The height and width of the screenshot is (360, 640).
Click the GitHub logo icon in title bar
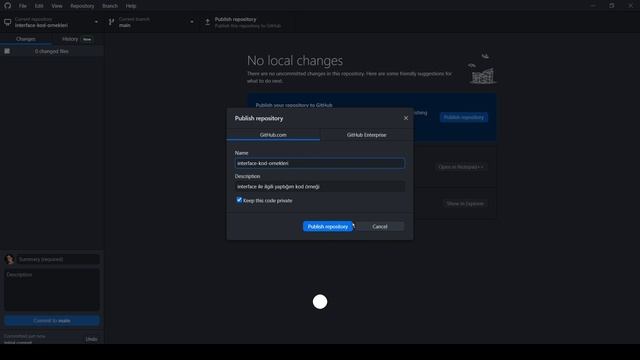(x=7, y=6)
